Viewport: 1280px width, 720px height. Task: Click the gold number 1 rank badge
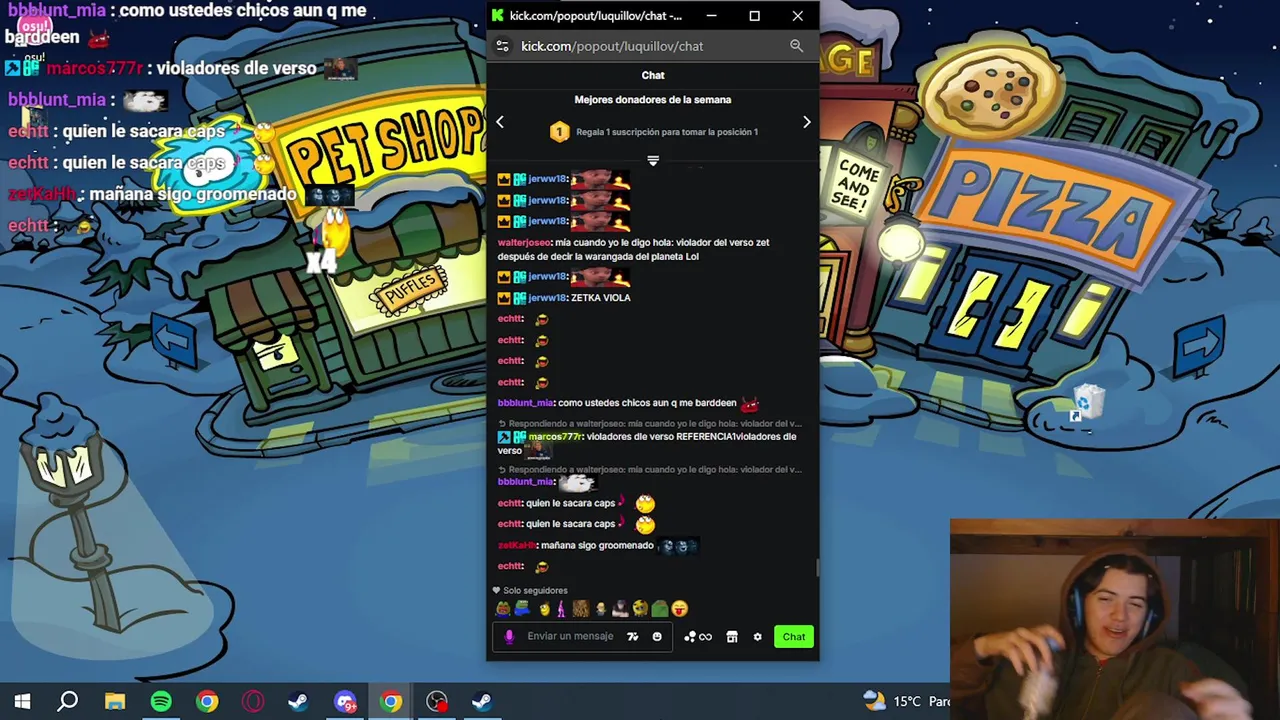click(x=559, y=132)
